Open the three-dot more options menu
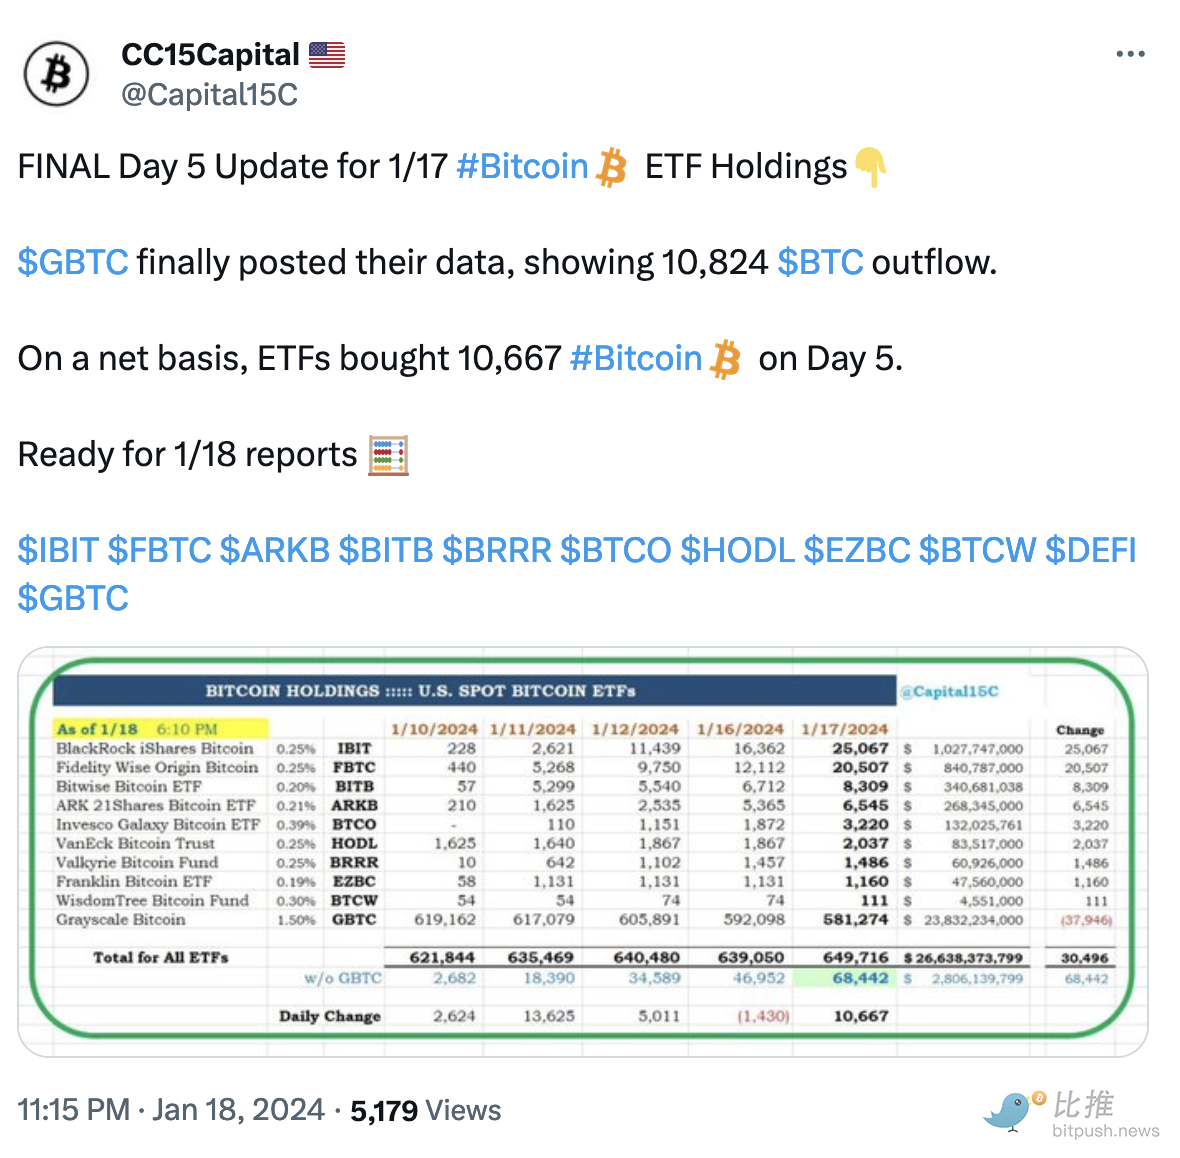This screenshot has width=1180, height=1158. [1130, 54]
